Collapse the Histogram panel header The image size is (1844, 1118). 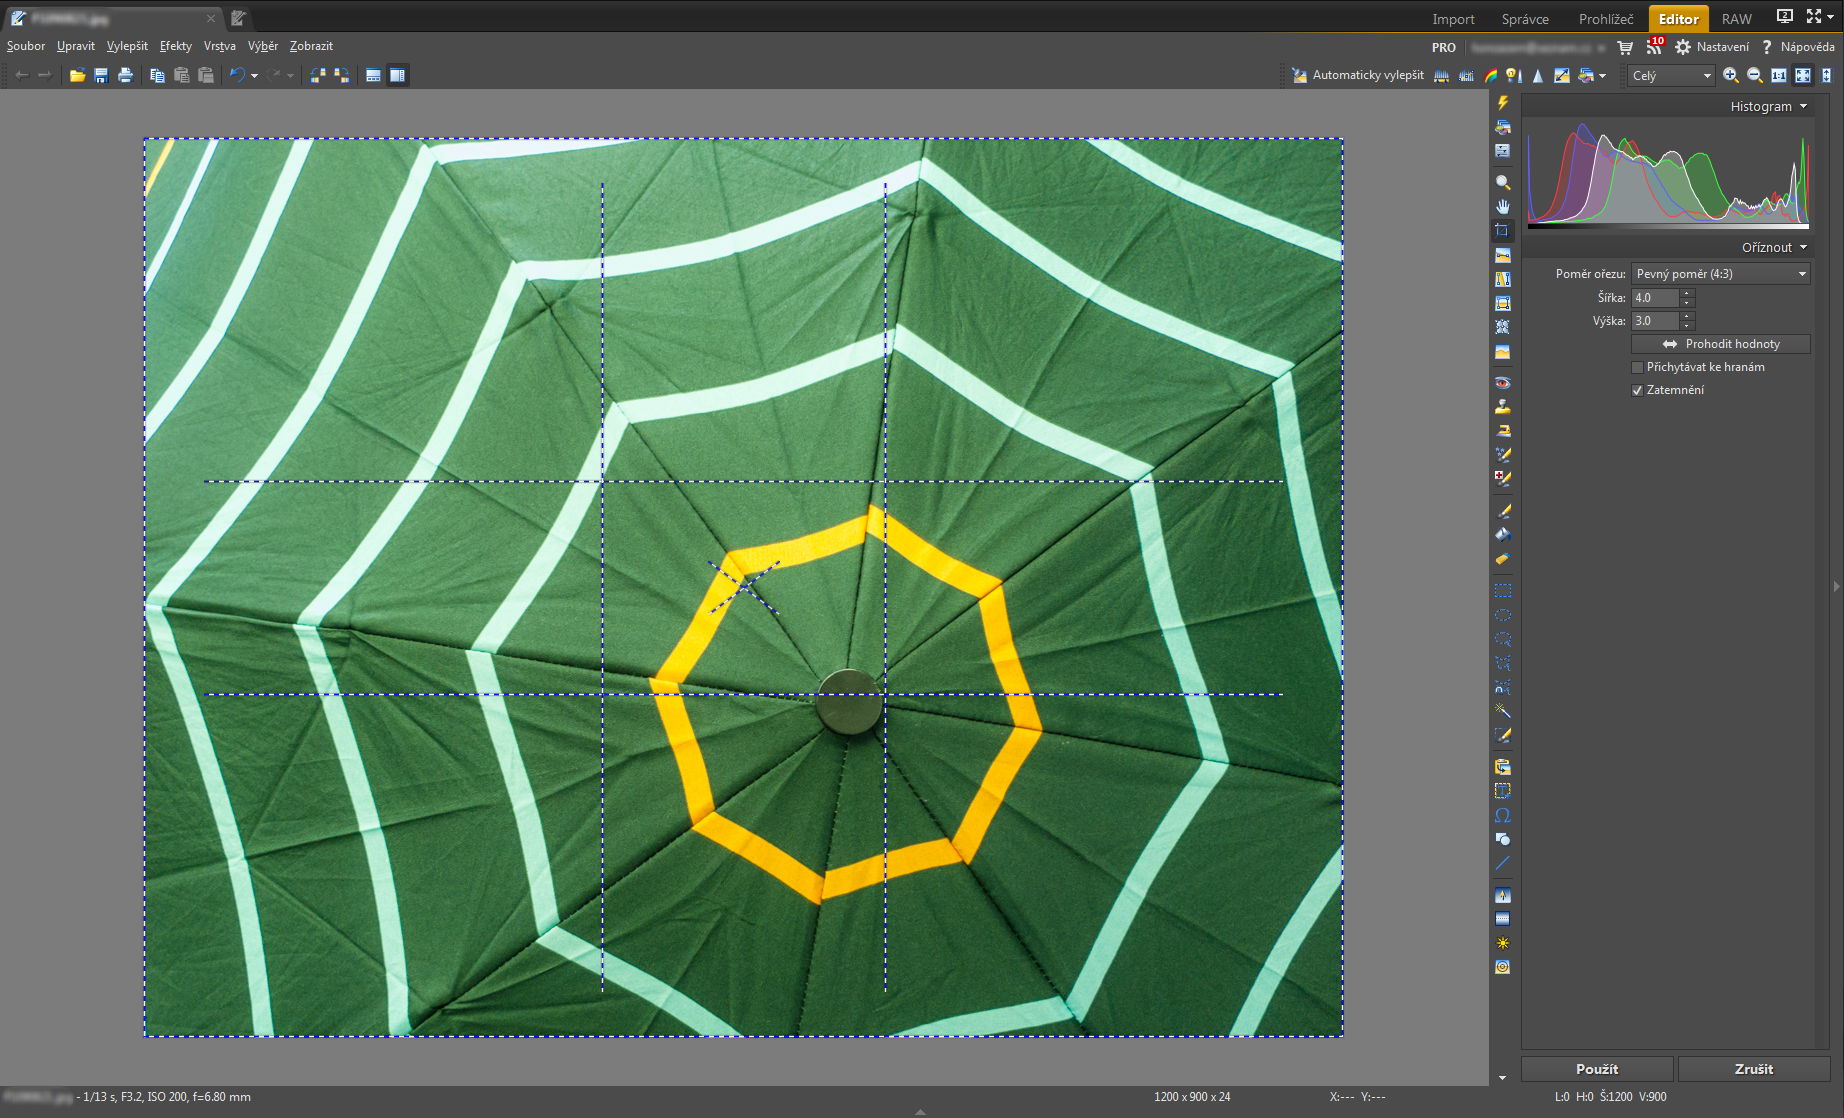click(1768, 106)
